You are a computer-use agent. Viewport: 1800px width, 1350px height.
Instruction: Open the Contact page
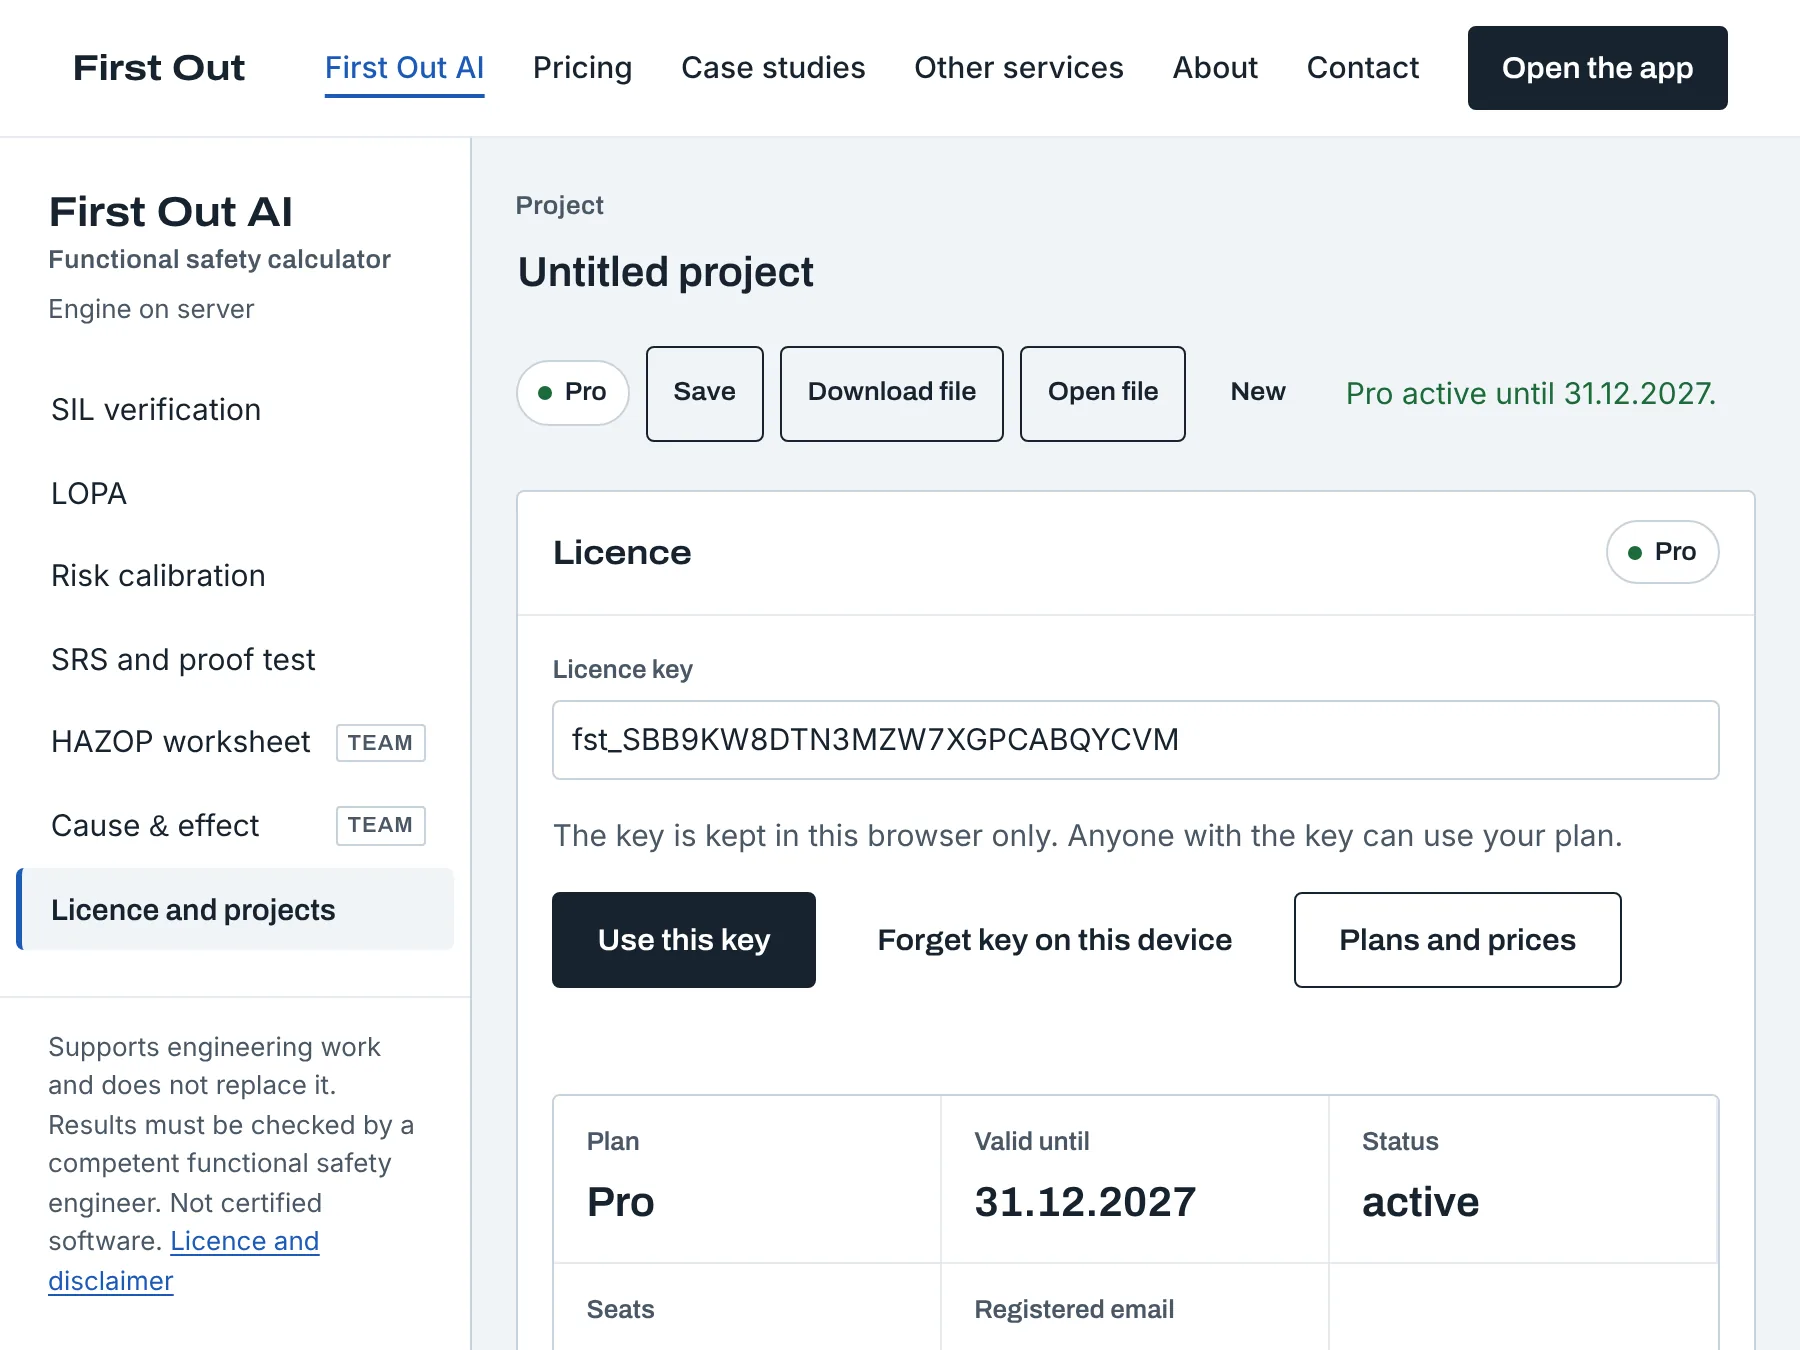click(x=1363, y=68)
